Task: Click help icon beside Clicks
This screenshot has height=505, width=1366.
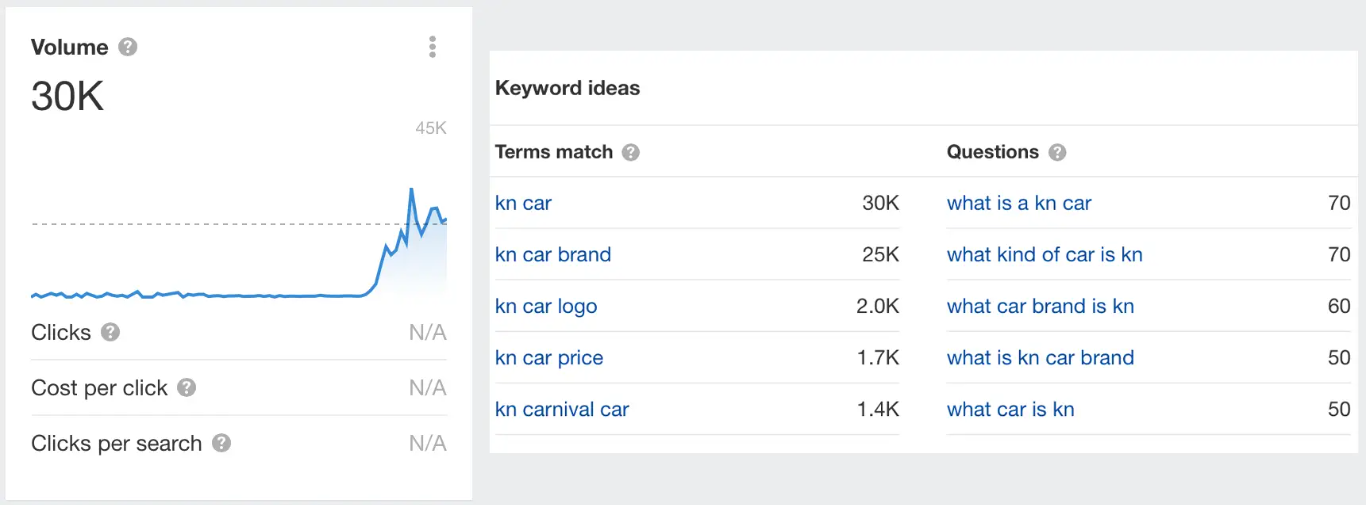Action: tap(111, 332)
